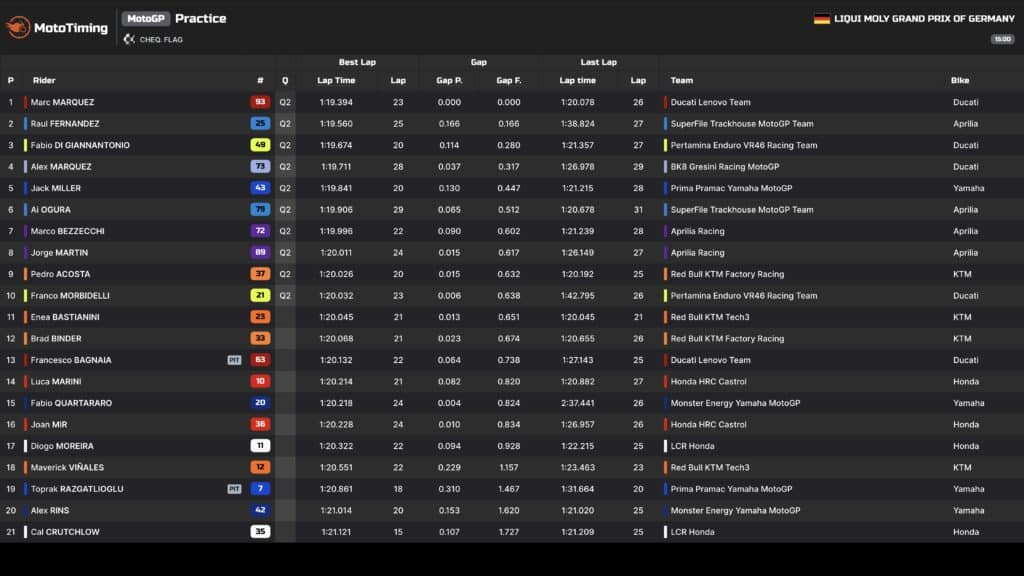Click Alex RINS number 42 badge
Viewport: 1024px width, 576px height.
pyautogui.click(x=260, y=510)
